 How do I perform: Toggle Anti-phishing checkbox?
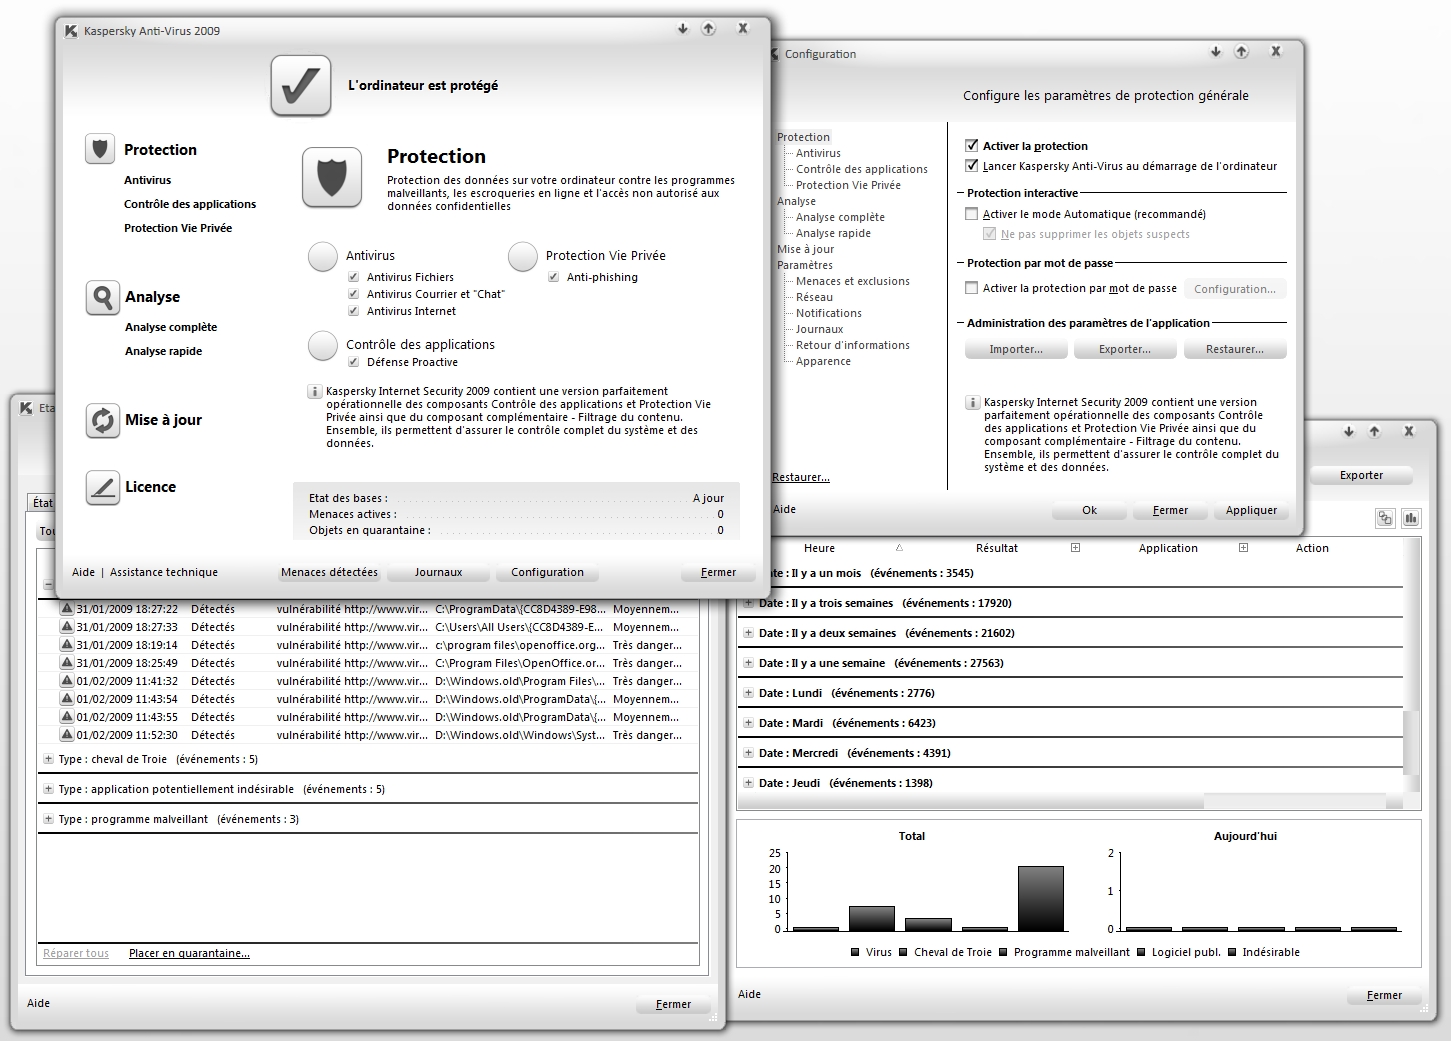click(553, 277)
